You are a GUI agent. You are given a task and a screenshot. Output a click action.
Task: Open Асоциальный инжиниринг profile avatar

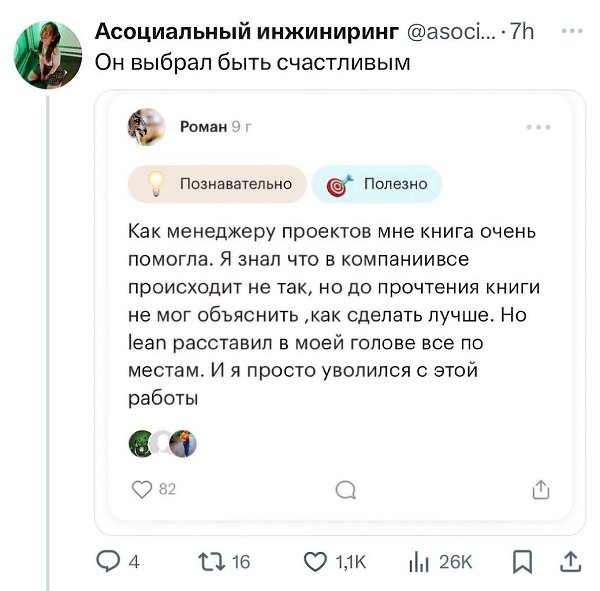click(x=48, y=55)
